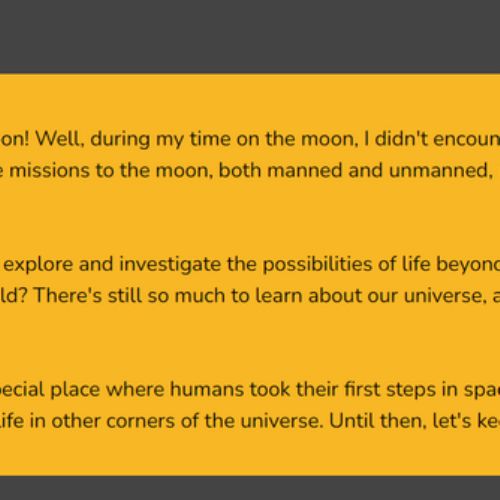Click the empty yellow gap between the first two paragraphs

pyautogui.click(x=250, y=218)
